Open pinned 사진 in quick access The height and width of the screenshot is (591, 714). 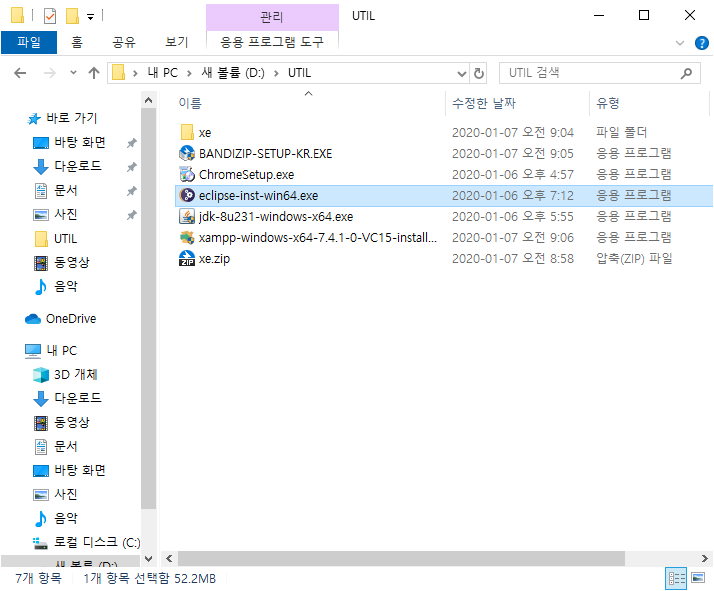point(56,214)
